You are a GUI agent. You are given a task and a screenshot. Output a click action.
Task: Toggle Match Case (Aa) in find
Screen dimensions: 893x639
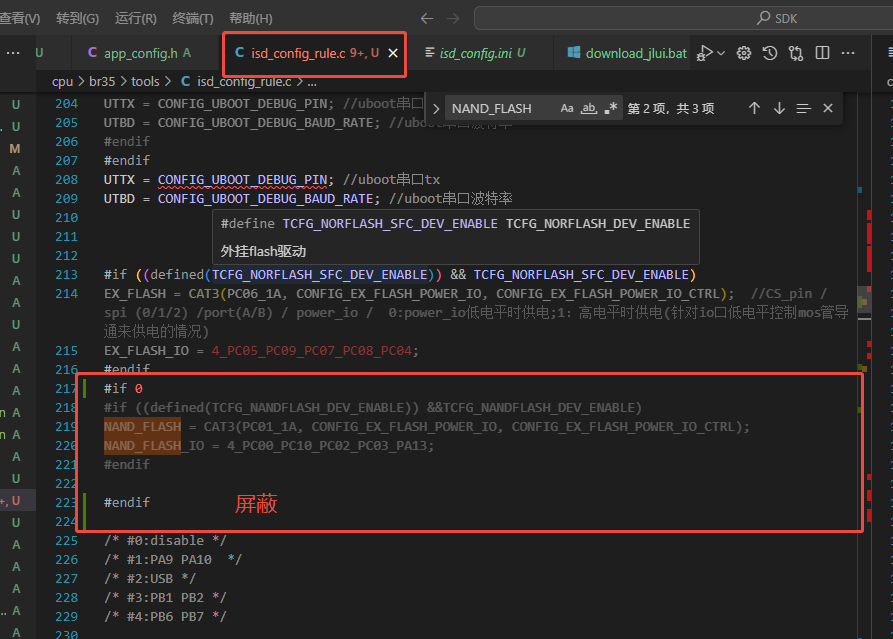pyautogui.click(x=567, y=108)
